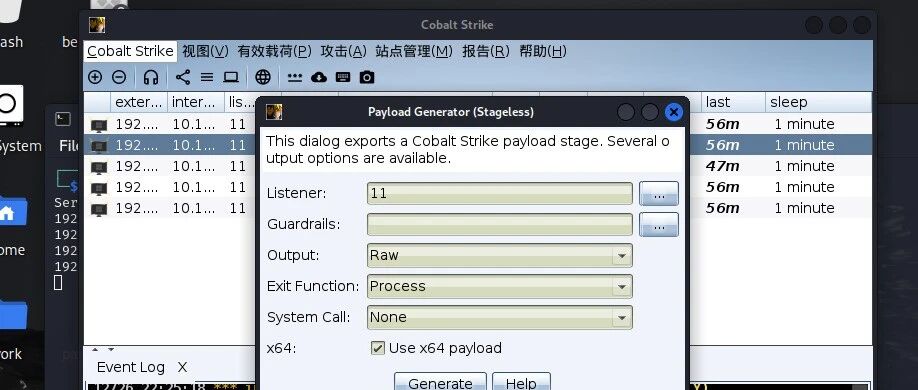918x390 pixels.
Task: Open the 视图(V) menu
Action: [205, 52]
